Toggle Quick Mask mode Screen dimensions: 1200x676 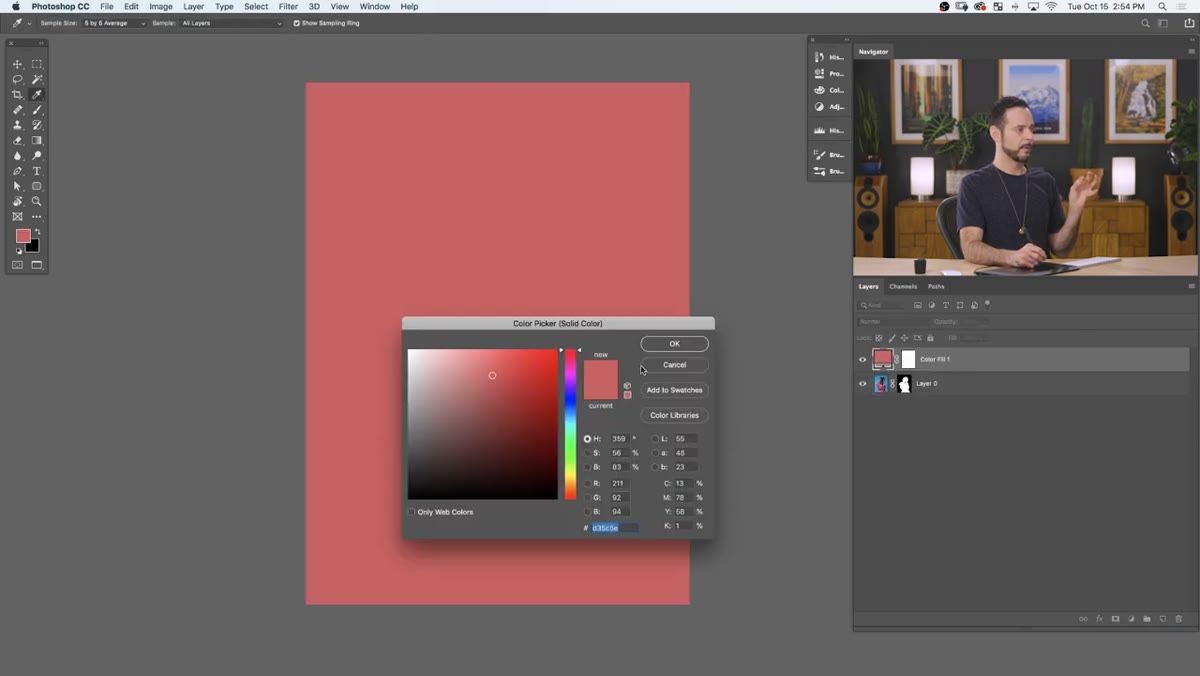(17, 265)
